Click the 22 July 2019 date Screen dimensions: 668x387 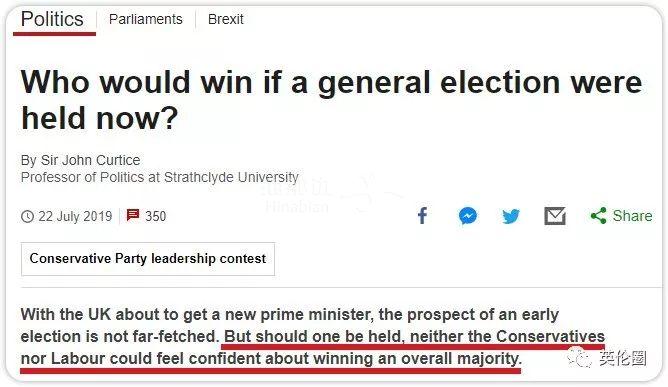coord(75,217)
